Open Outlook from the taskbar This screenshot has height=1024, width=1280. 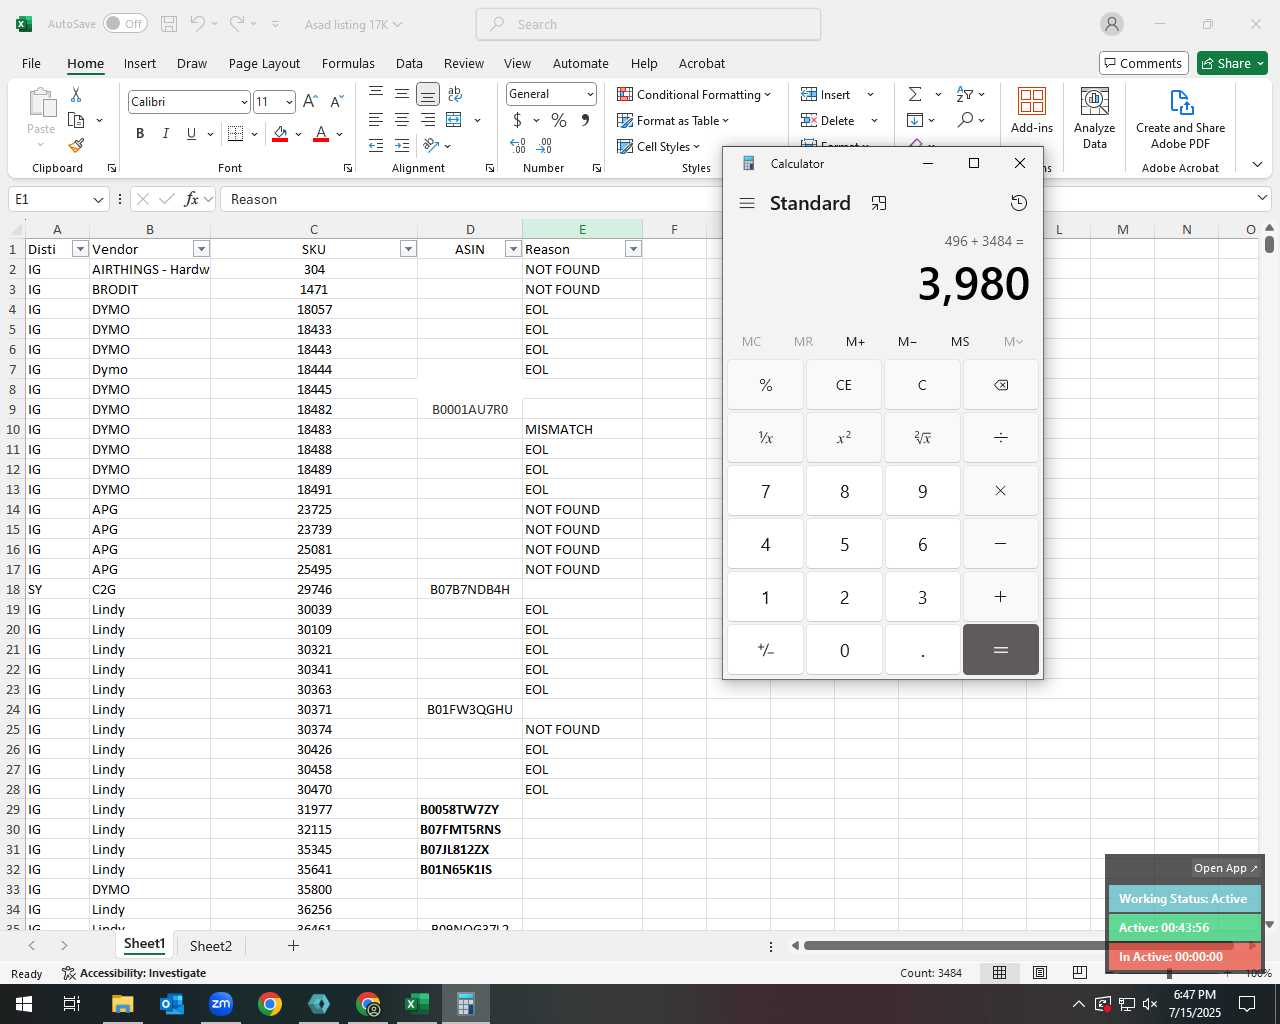point(172,1004)
